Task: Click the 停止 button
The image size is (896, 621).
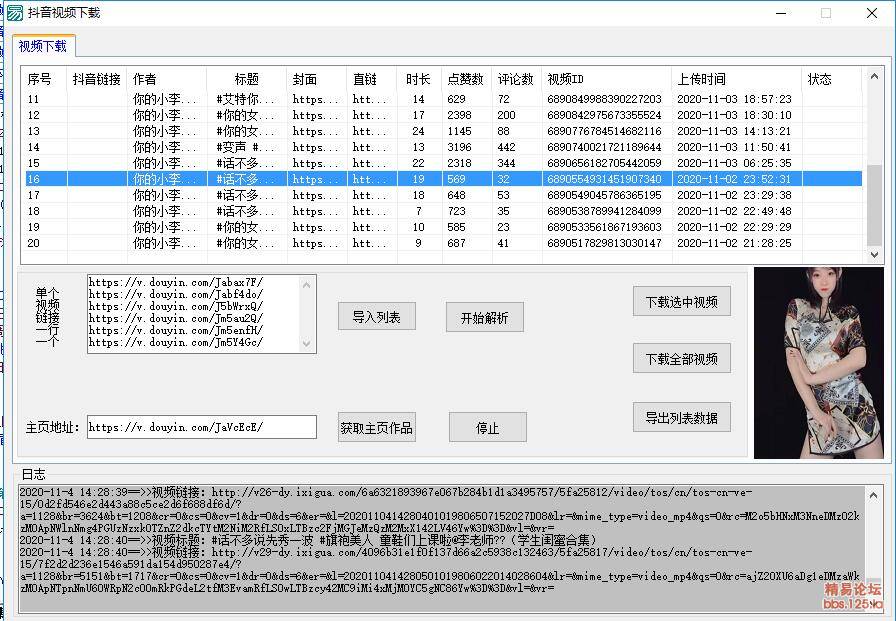Action: 487,427
